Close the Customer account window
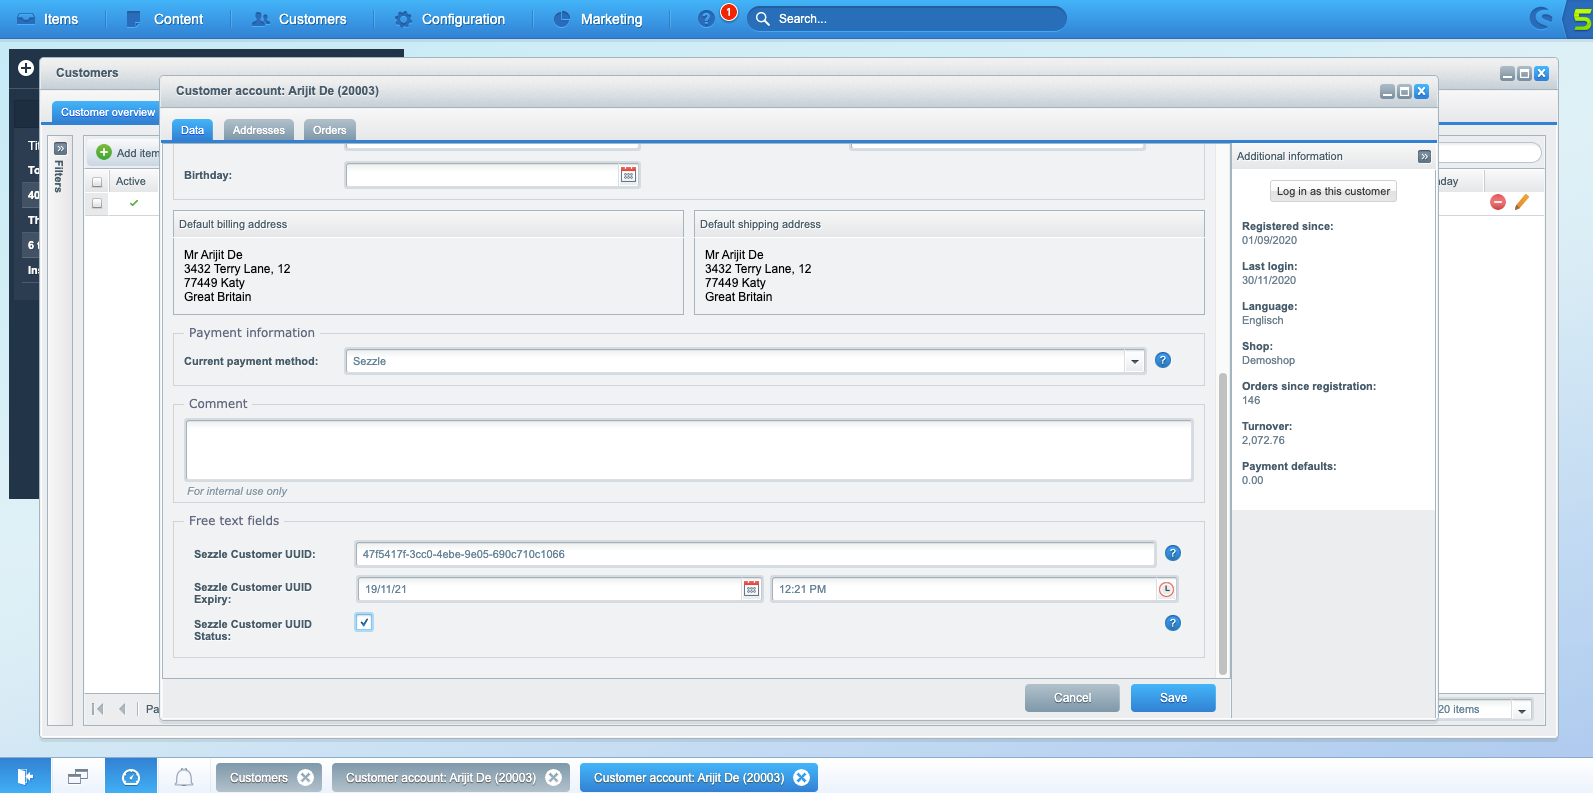 (x=1421, y=91)
